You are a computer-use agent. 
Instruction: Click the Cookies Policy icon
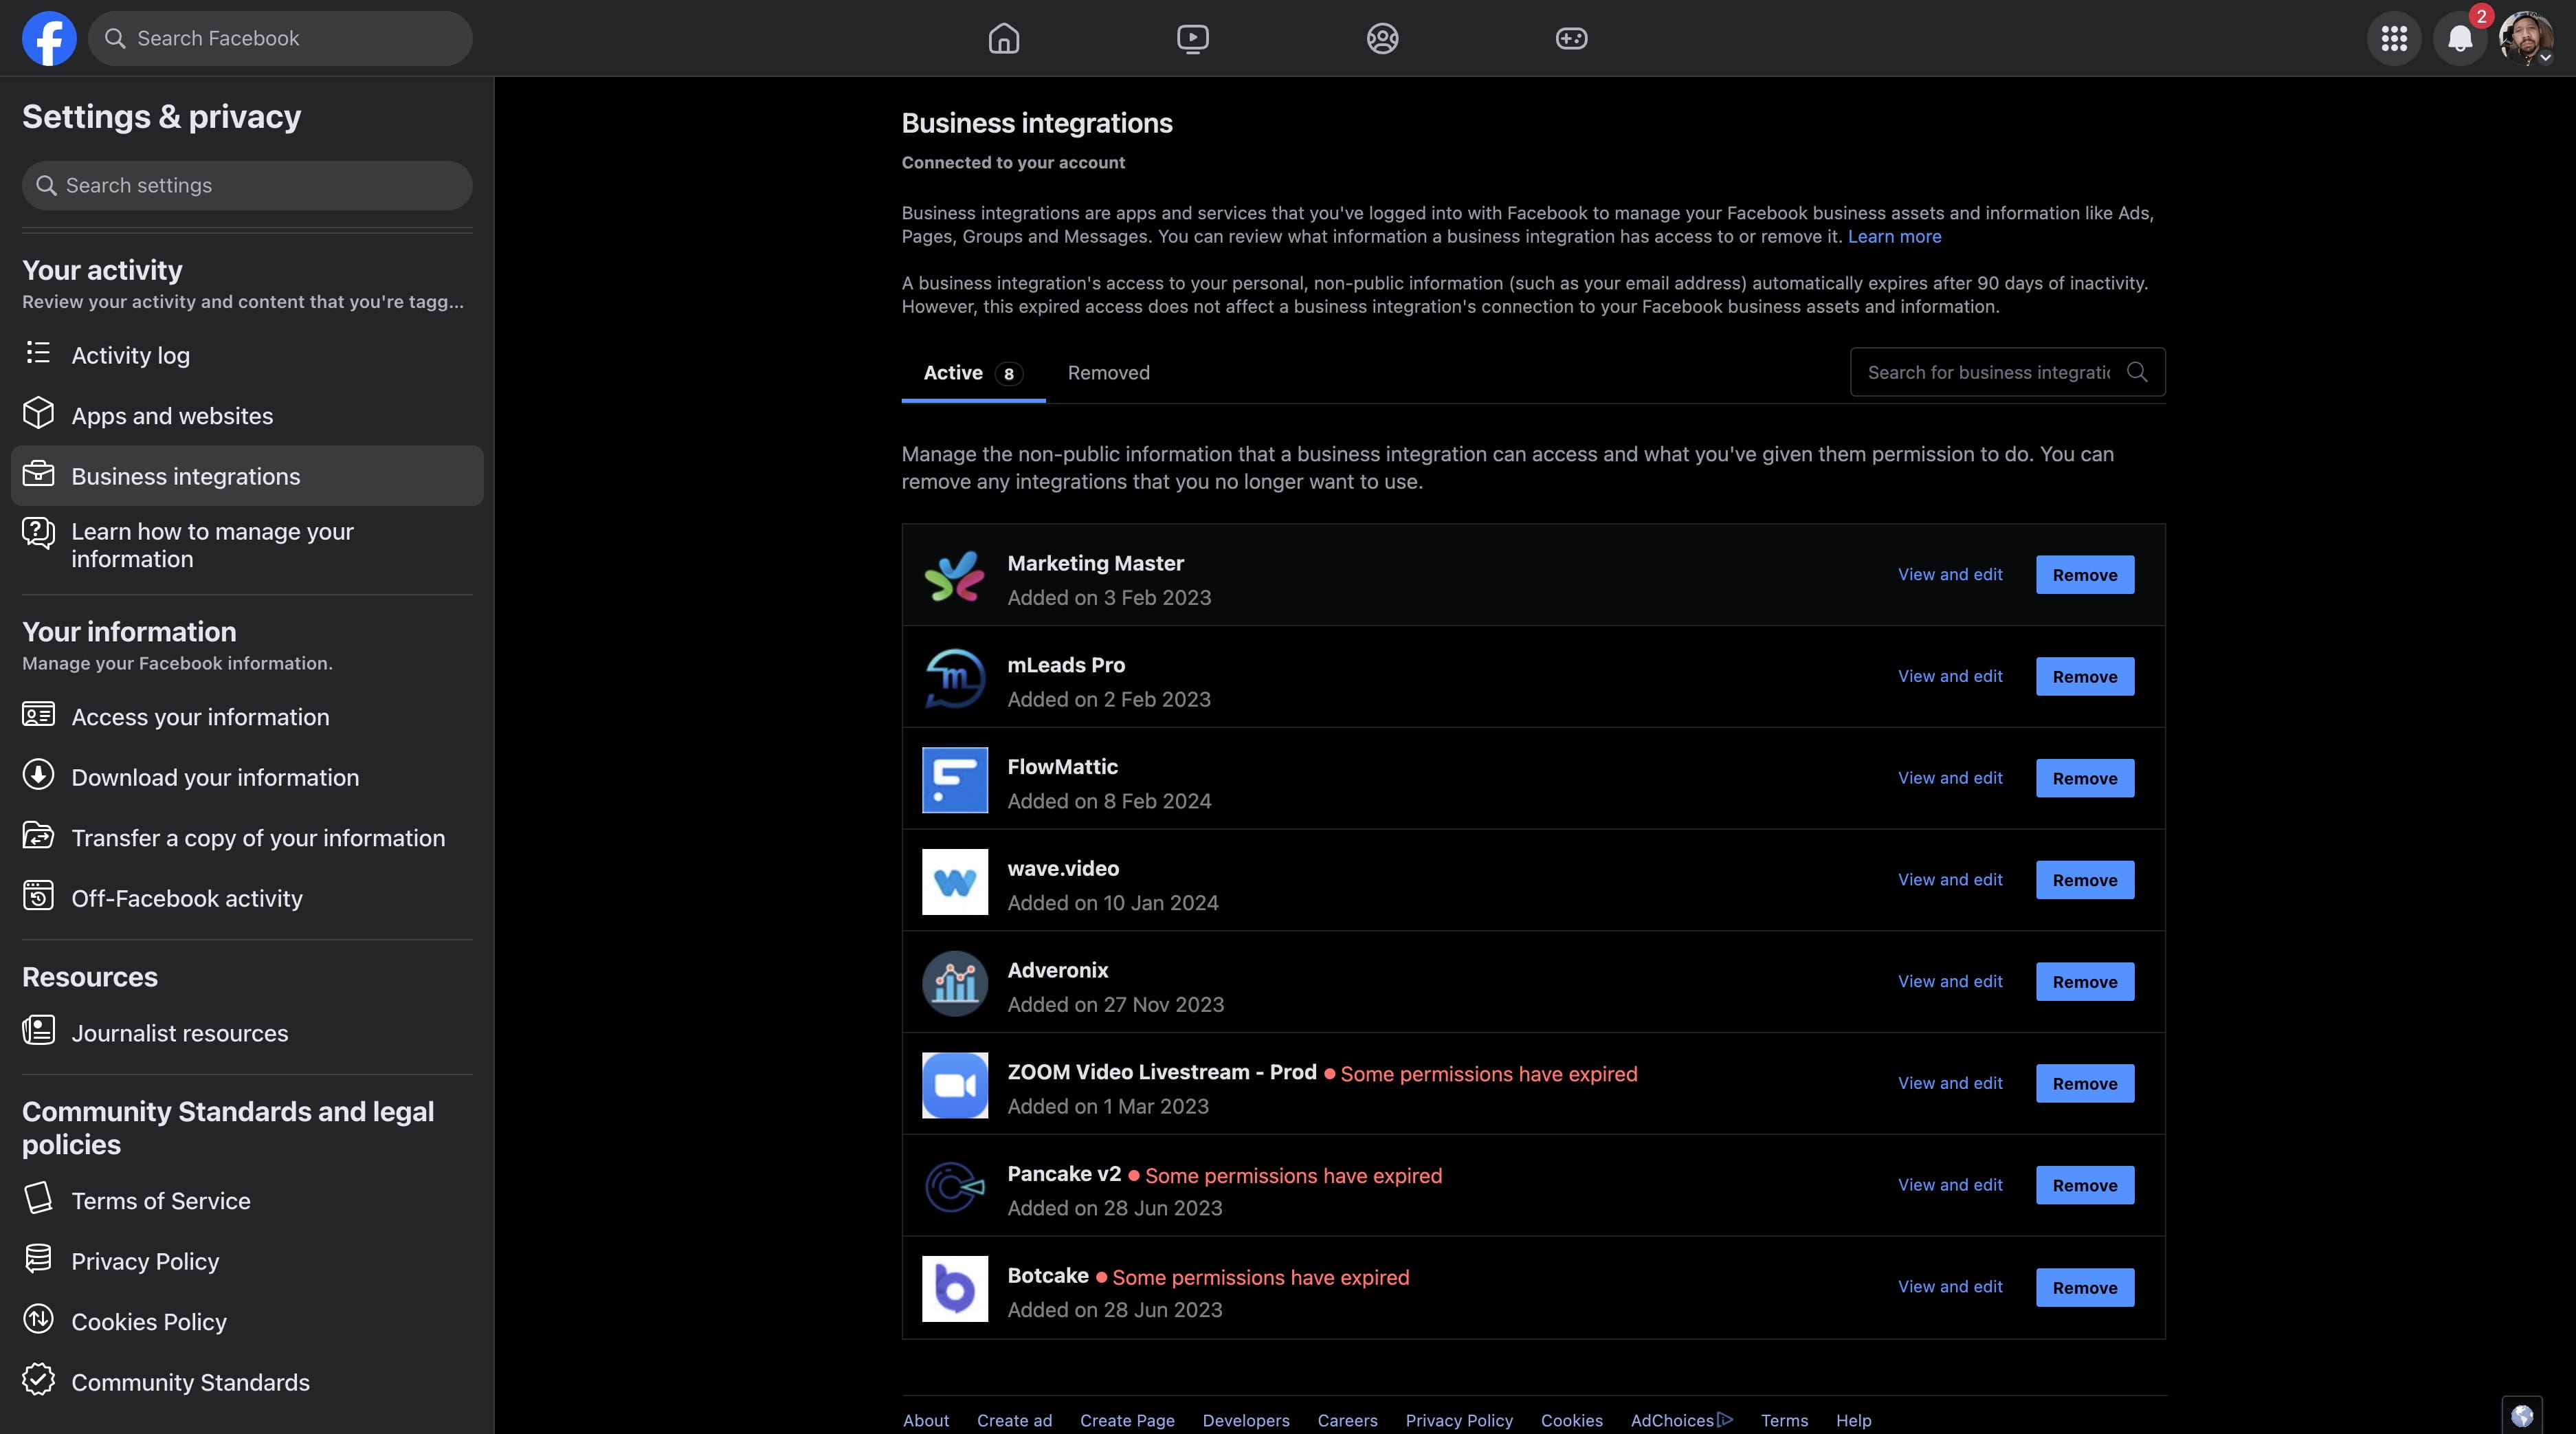[x=38, y=1319]
